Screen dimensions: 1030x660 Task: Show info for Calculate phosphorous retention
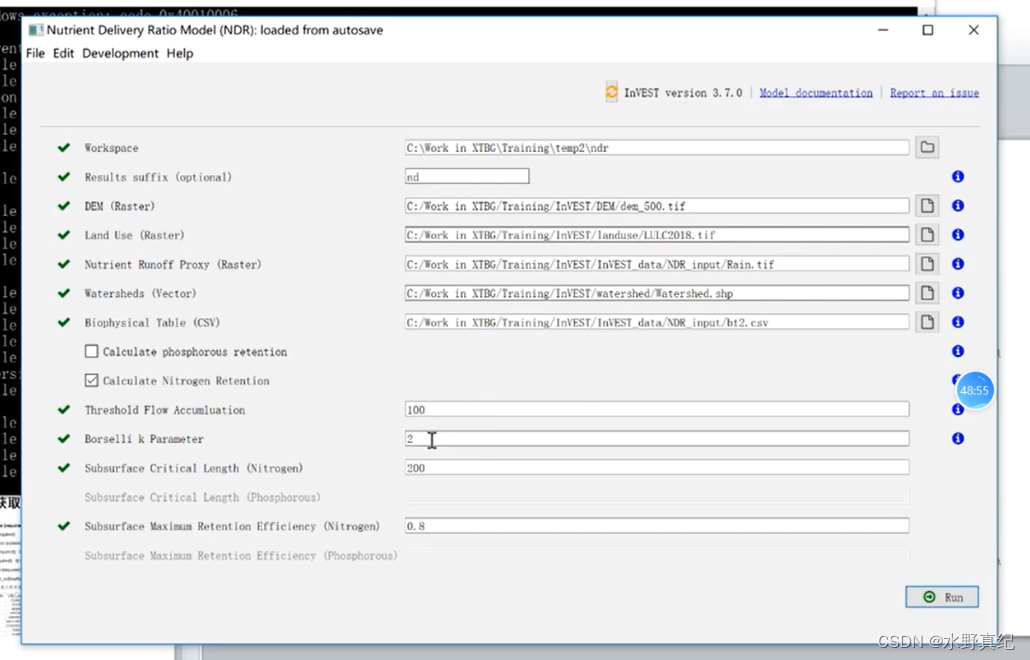958,351
